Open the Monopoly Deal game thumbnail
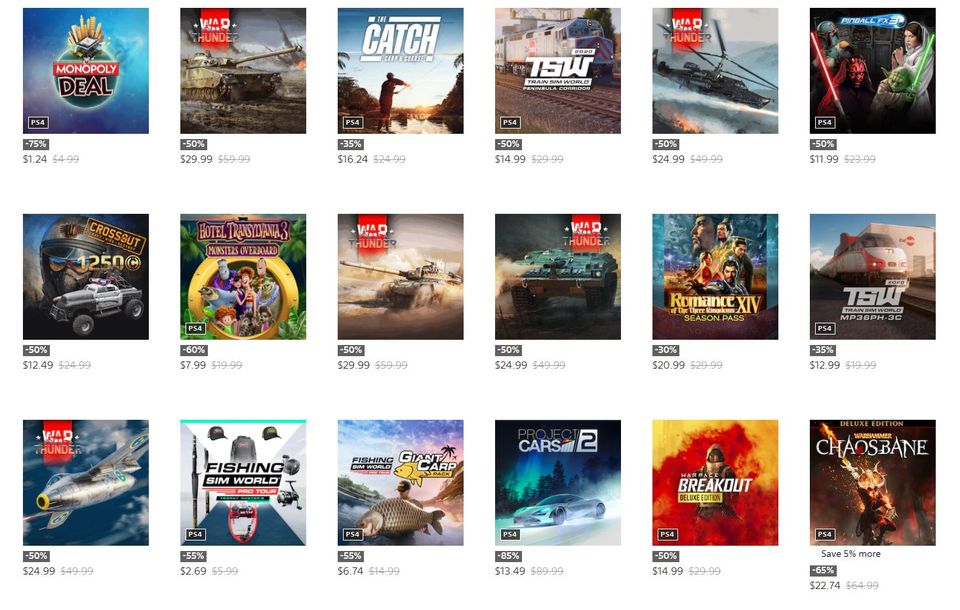960x610 pixels. pyautogui.click(x=86, y=70)
